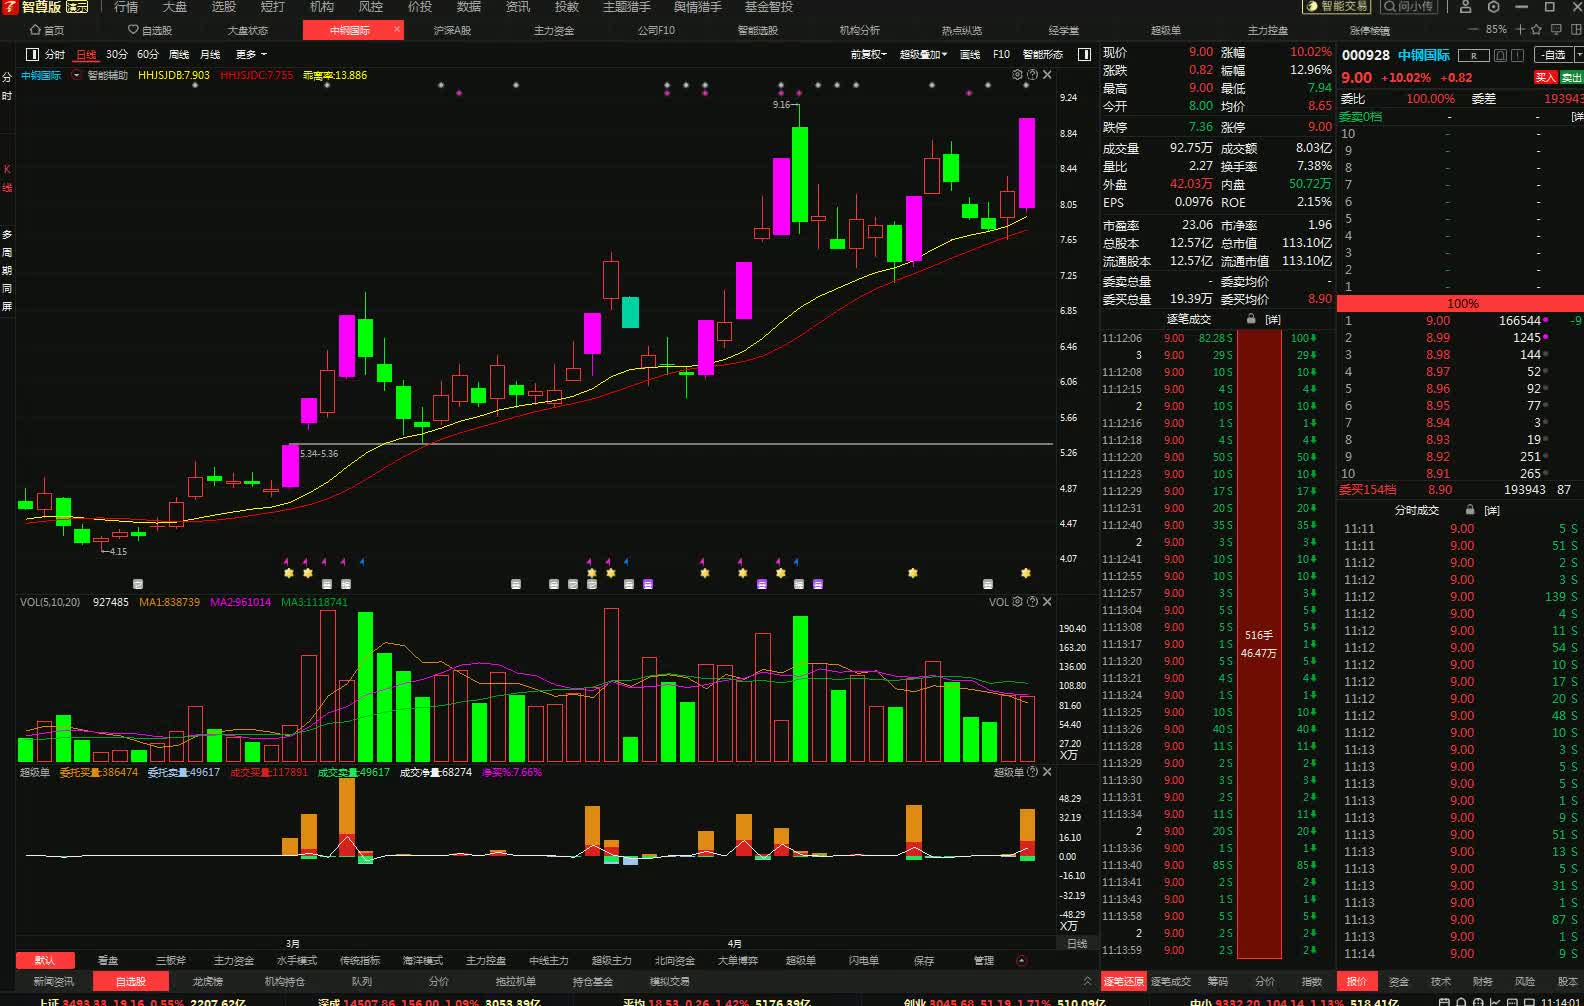Click the lock icon by 分时成交
This screenshot has width=1584, height=1006.
click(x=1470, y=510)
